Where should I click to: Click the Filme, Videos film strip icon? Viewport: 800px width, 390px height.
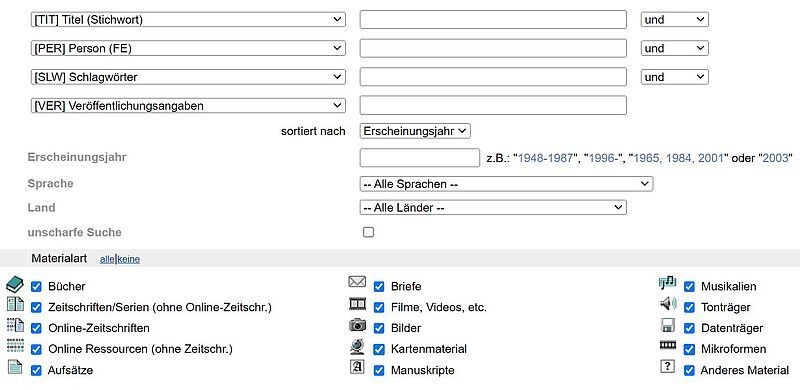pos(357,304)
